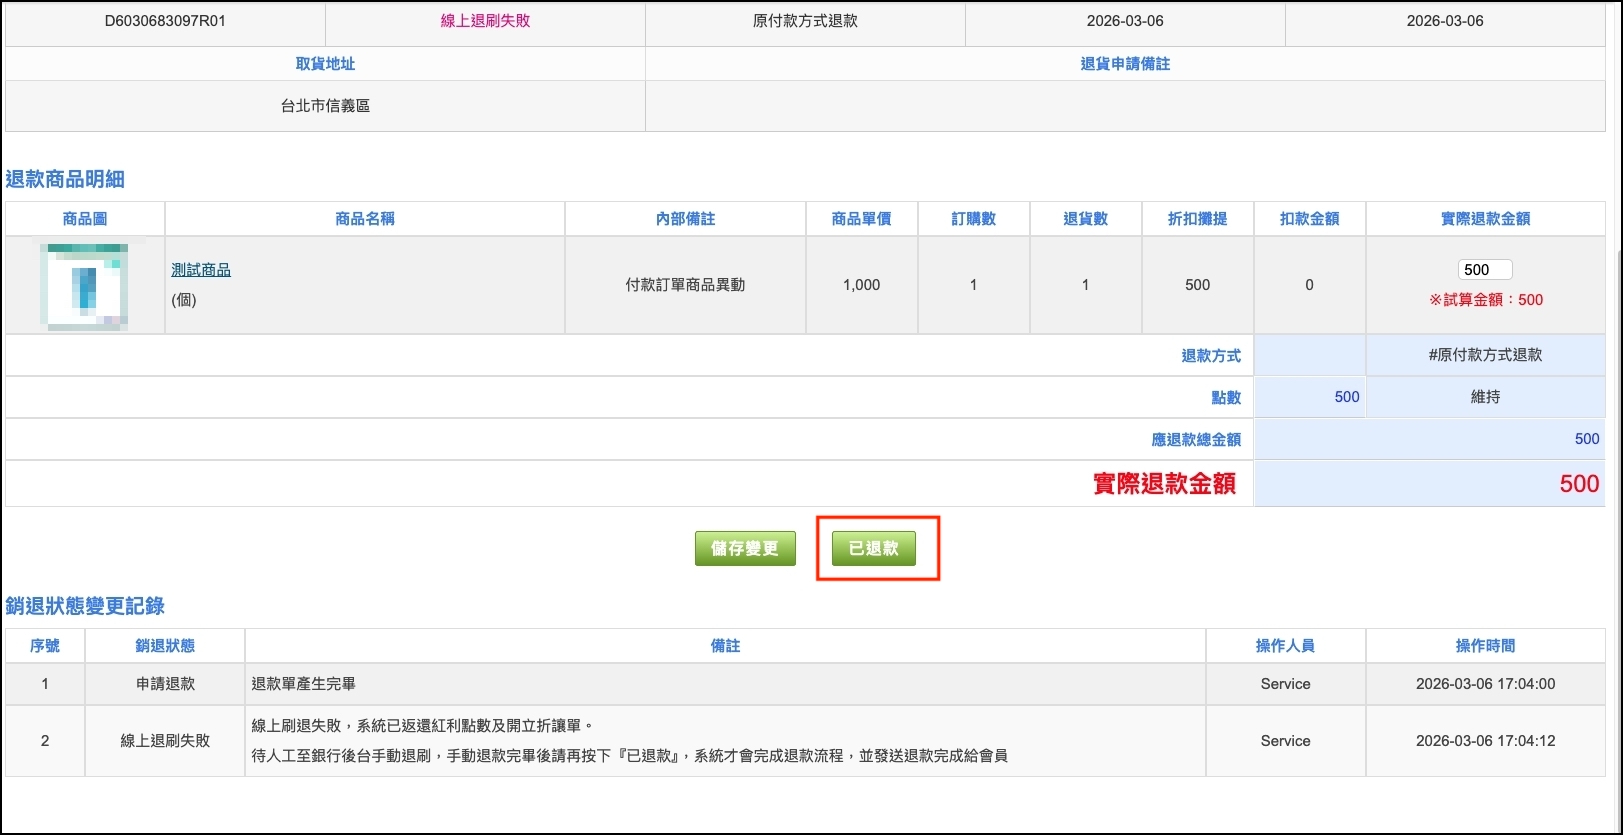This screenshot has width=1623, height=835.
Task: Select the 線上退刷失敗 status at top
Action: (x=485, y=21)
